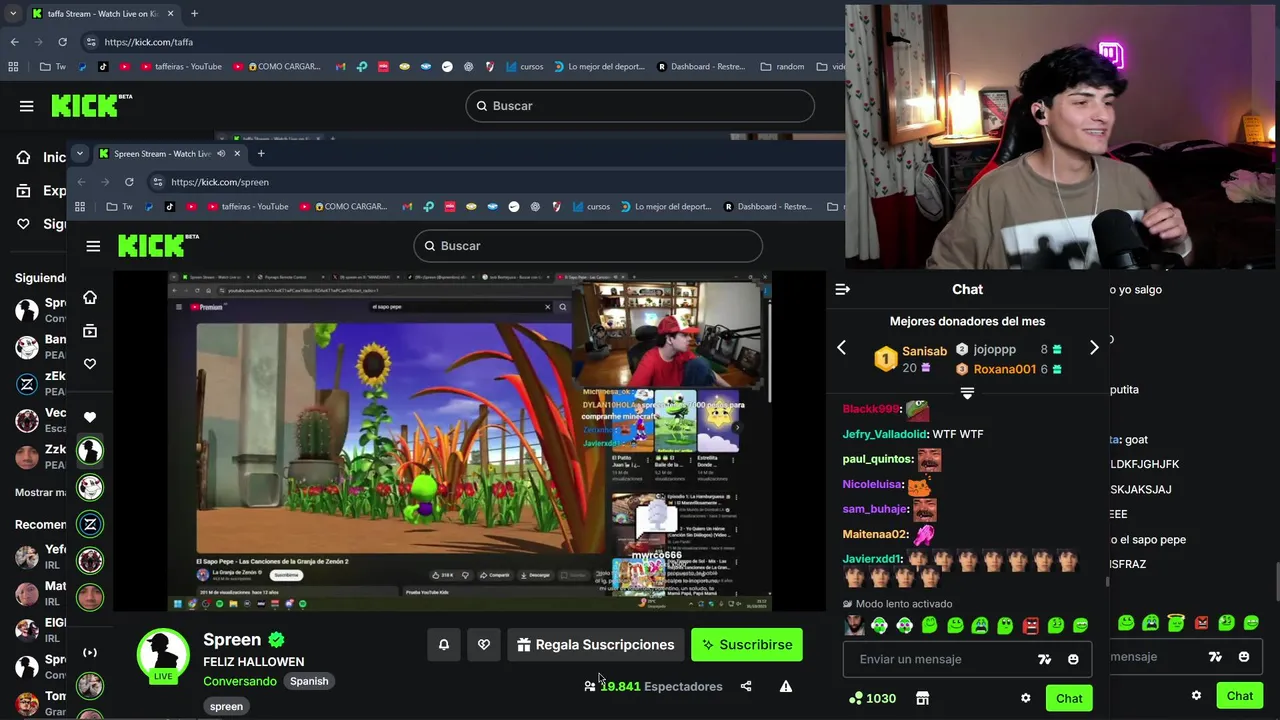The height and width of the screenshot is (720, 1280).
Task: Click Chat button in taffa window
Action: [1240, 696]
